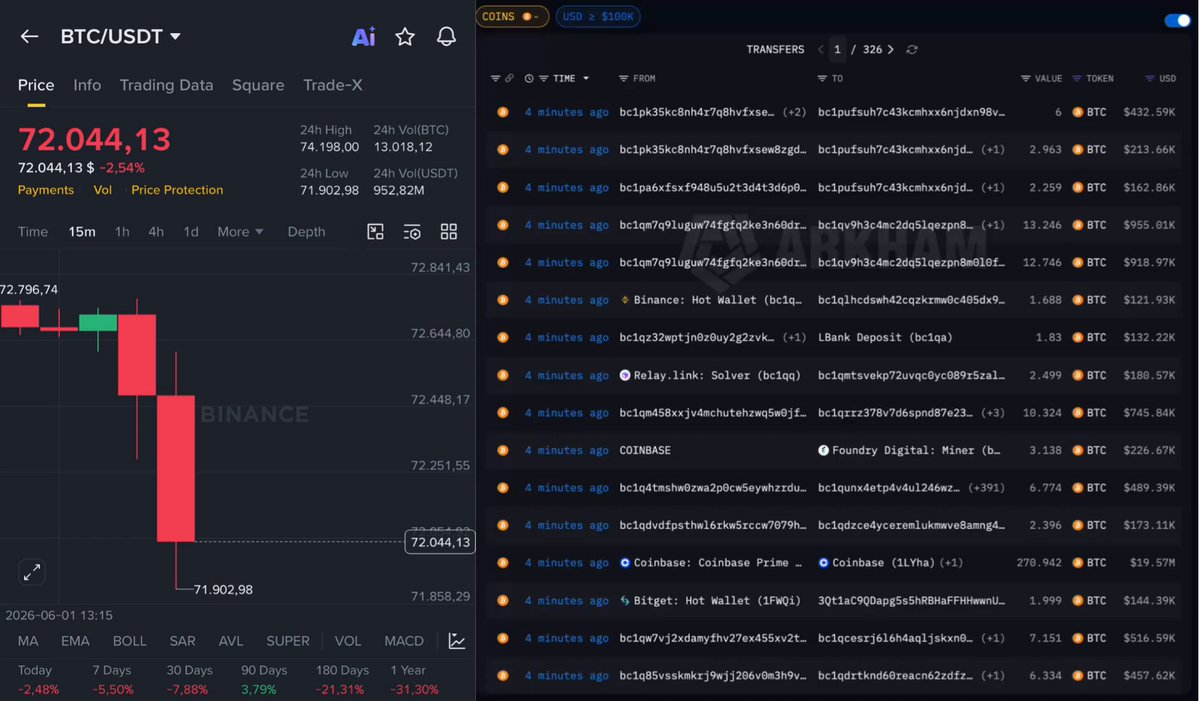
Task: Click the Relay.link Solver entity icon
Action: point(625,375)
